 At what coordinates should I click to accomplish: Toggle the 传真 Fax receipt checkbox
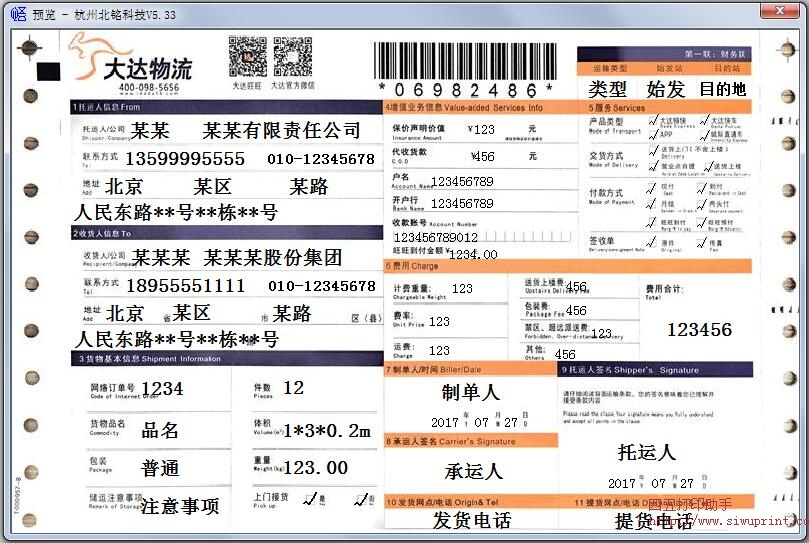[x=701, y=242]
